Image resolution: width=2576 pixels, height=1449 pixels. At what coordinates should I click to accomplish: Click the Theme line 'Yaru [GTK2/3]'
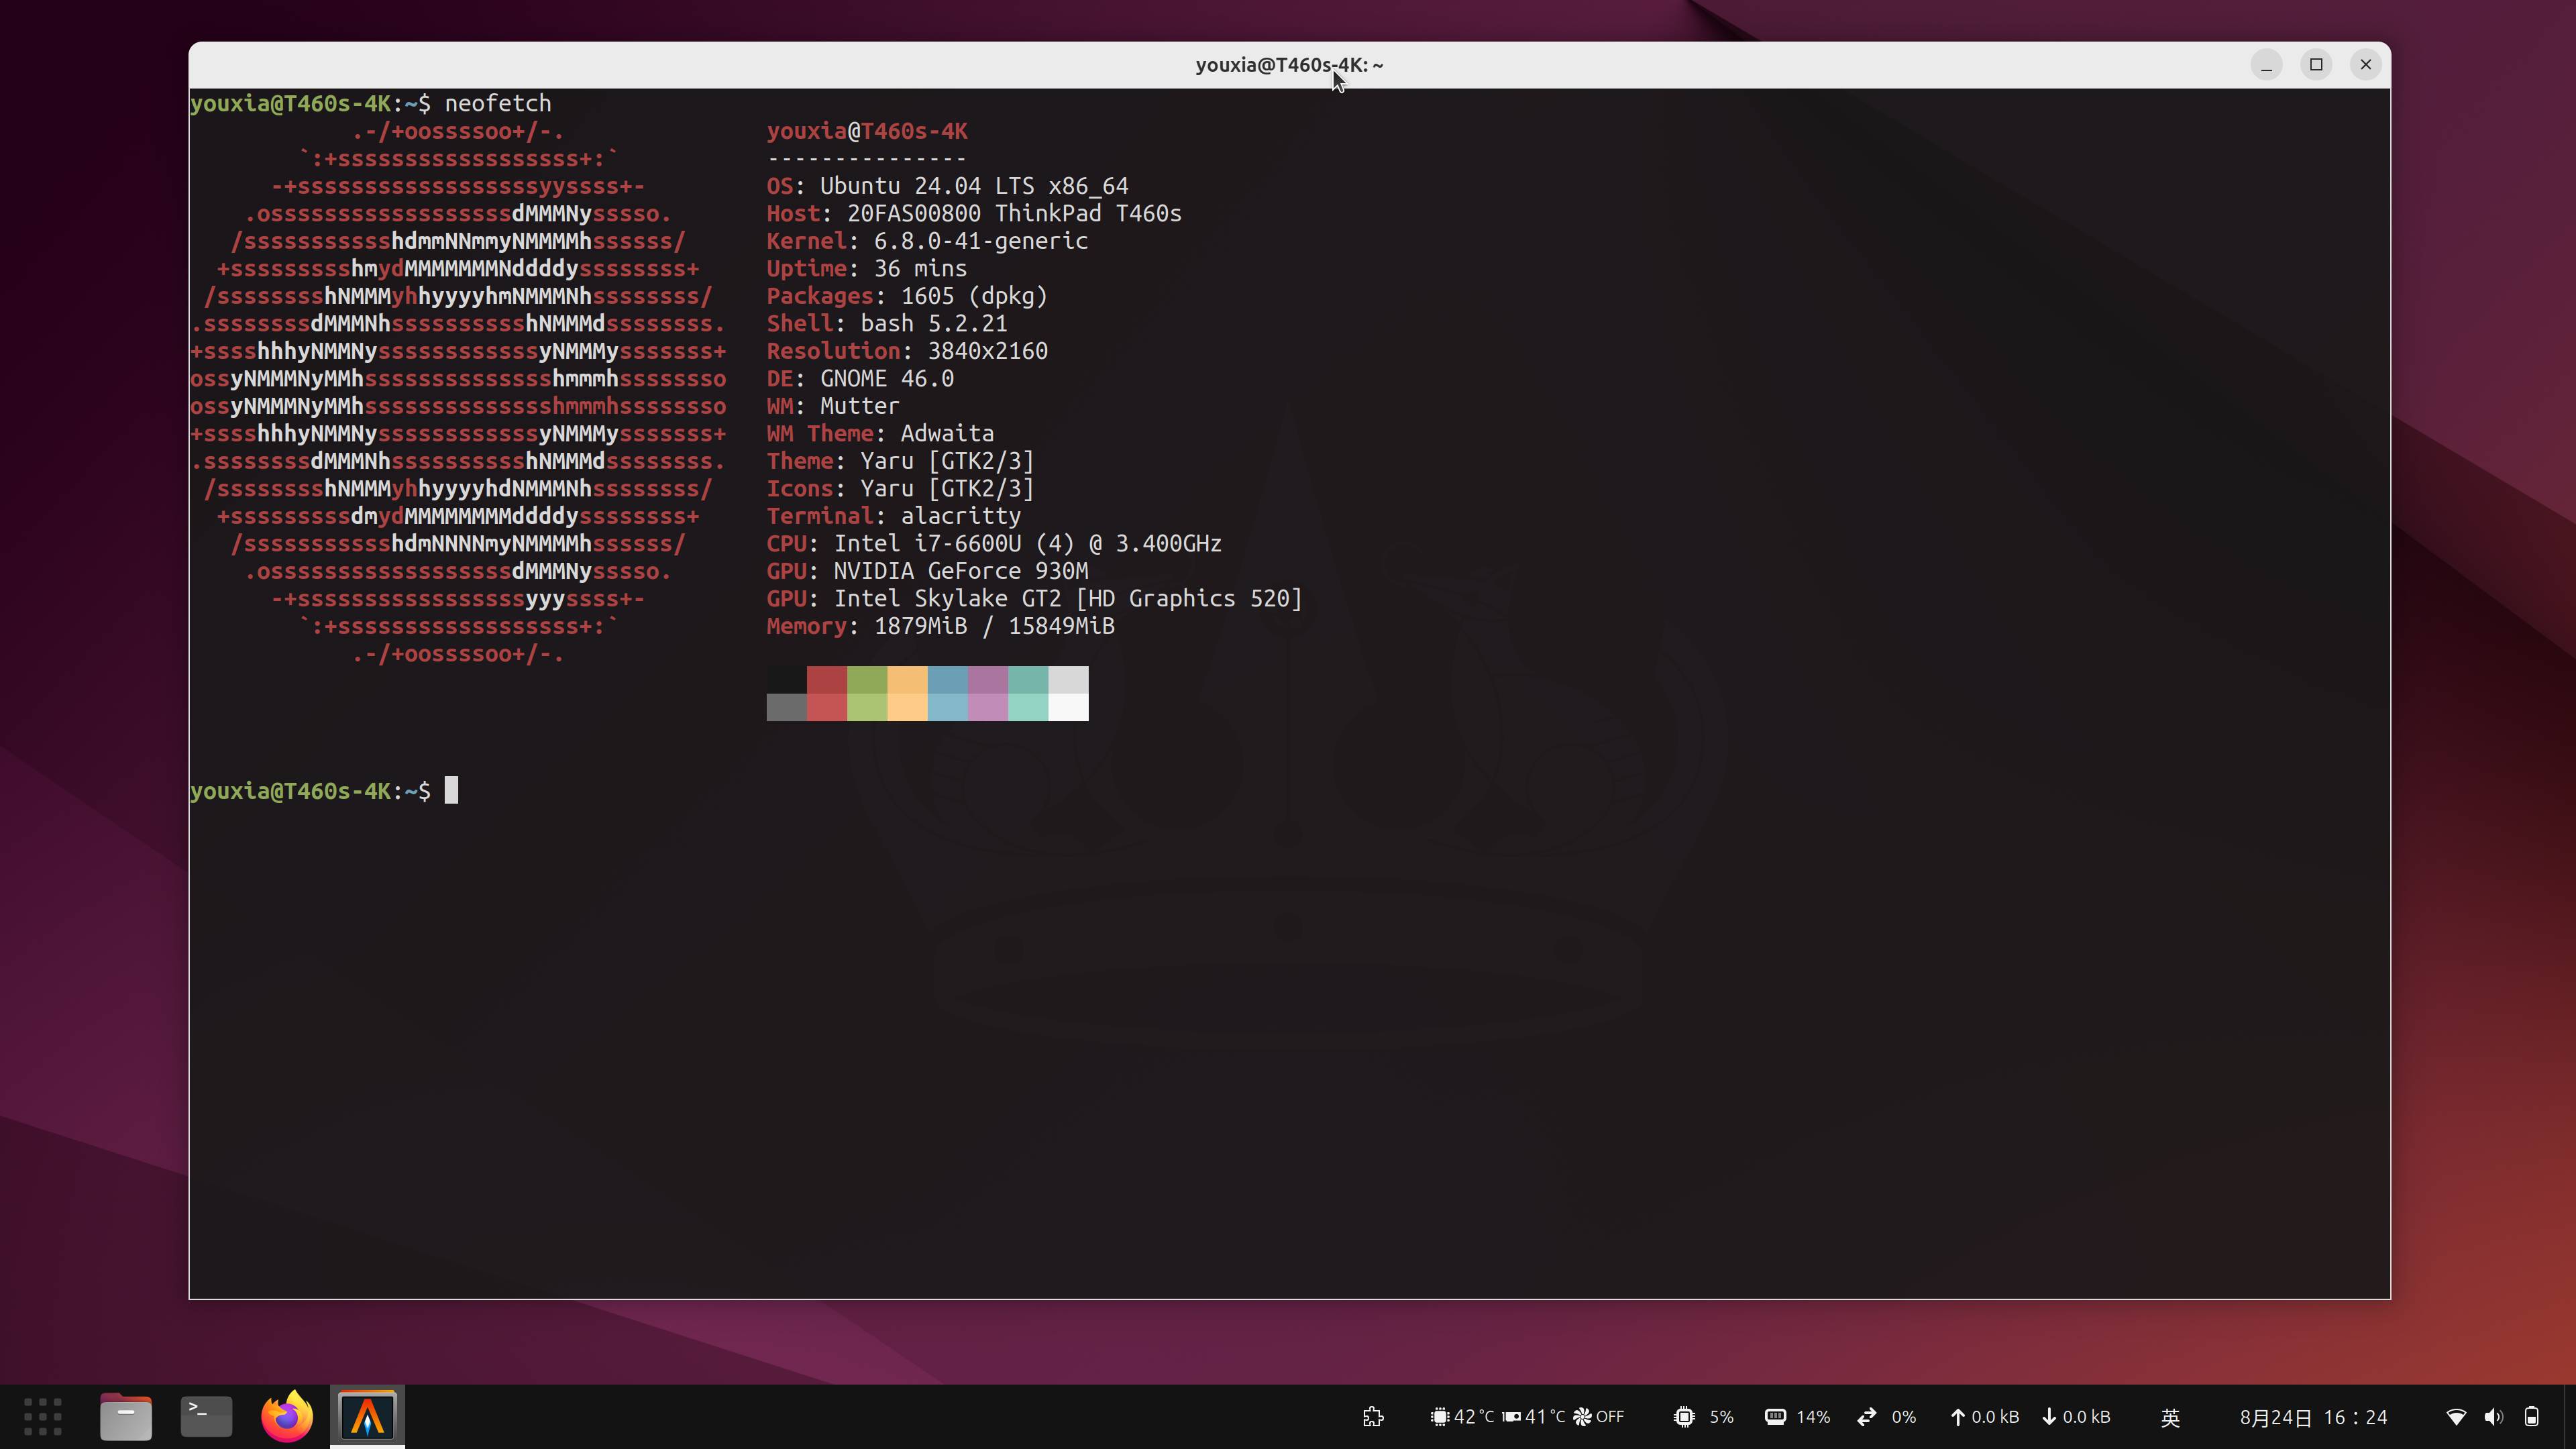coord(947,461)
